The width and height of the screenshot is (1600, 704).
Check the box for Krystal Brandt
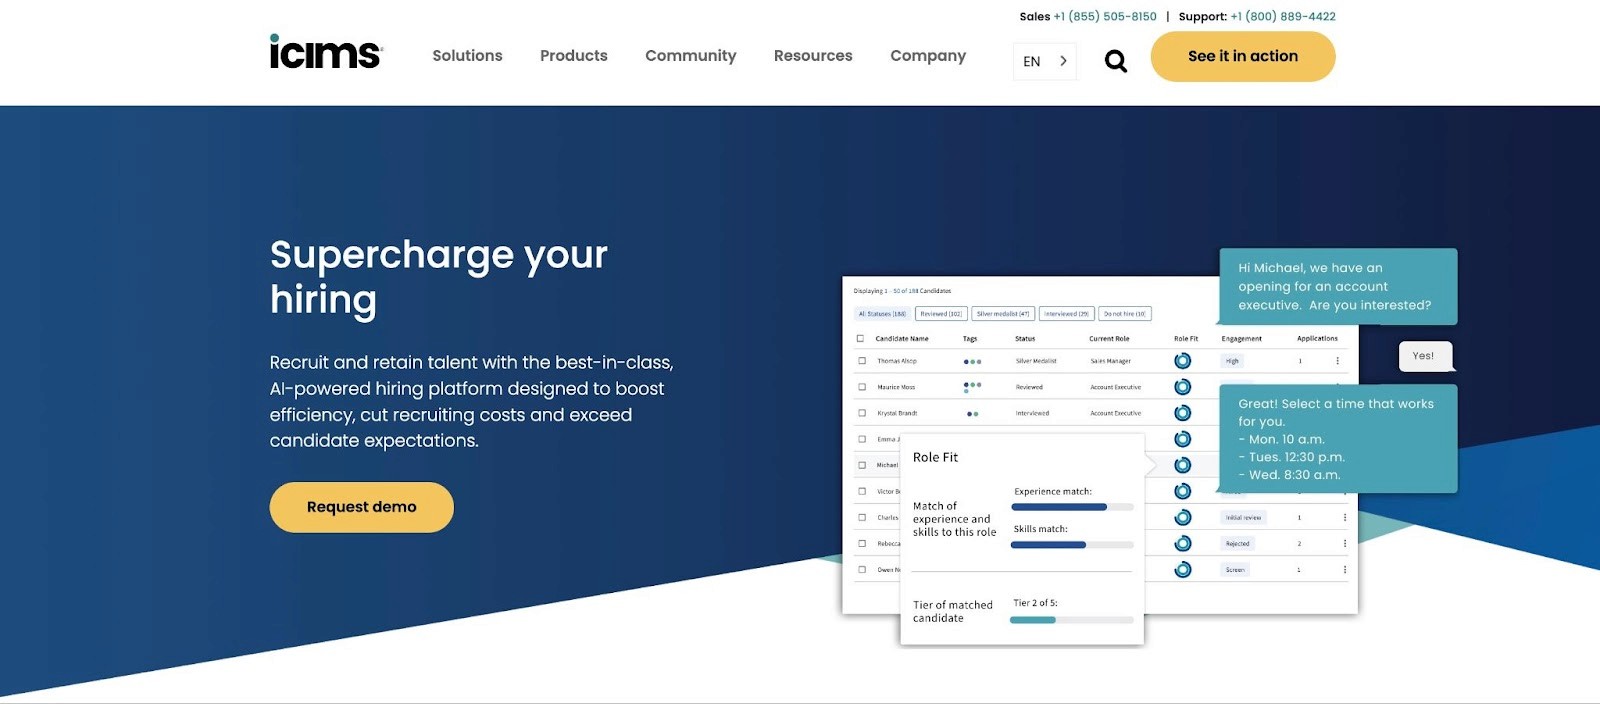click(x=862, y=413)
